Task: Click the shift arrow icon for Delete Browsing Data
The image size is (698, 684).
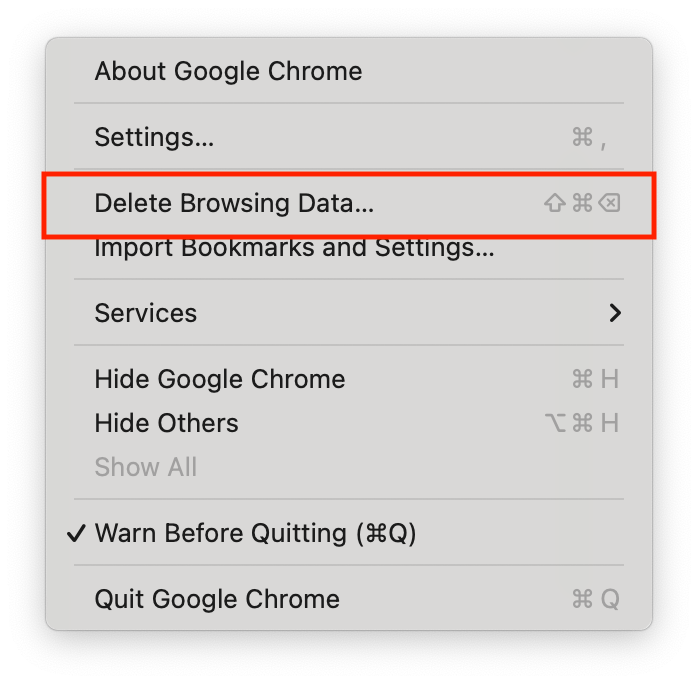Action: click(x=554, y=204)
